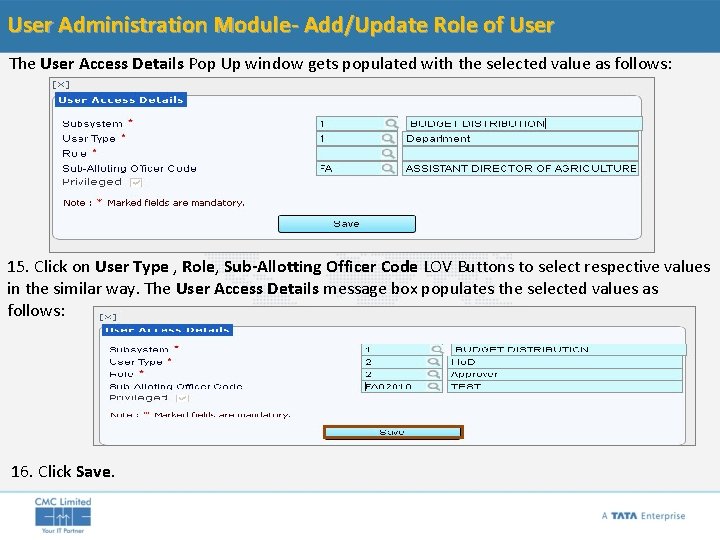Click User Access Details title of lower dialog
Screen dimensions: 720x540
168,330
